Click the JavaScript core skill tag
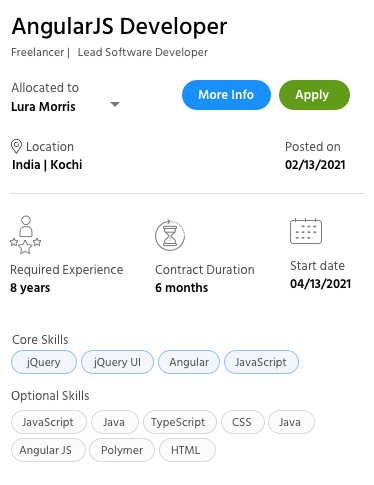 [261, 362]
